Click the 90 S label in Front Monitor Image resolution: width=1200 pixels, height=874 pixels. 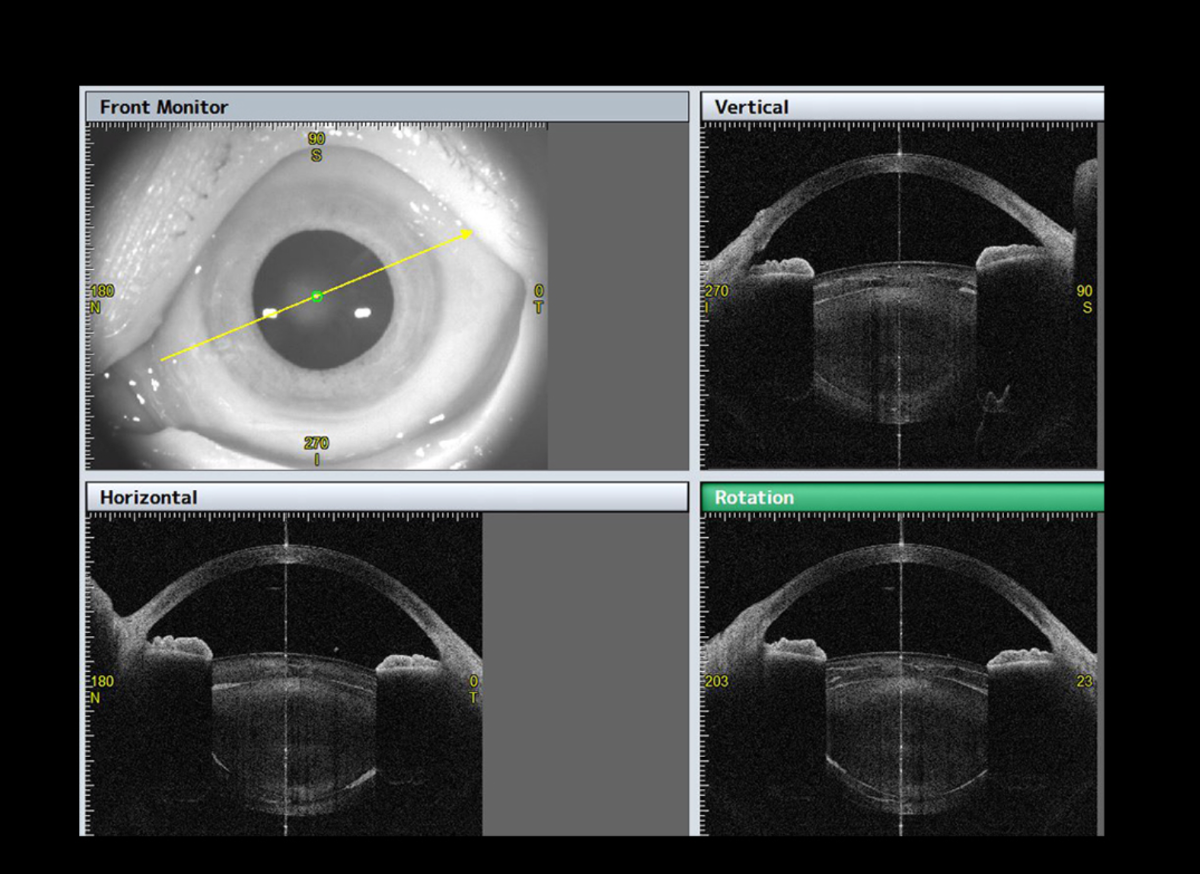tap(316, 147)
